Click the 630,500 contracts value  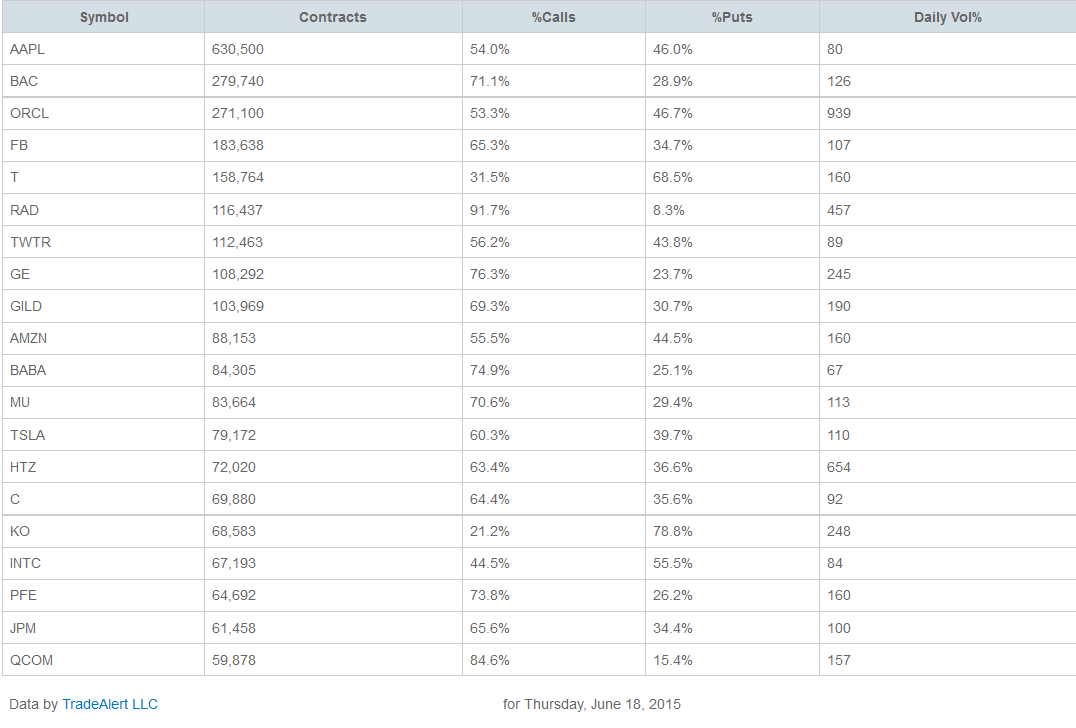238,49
